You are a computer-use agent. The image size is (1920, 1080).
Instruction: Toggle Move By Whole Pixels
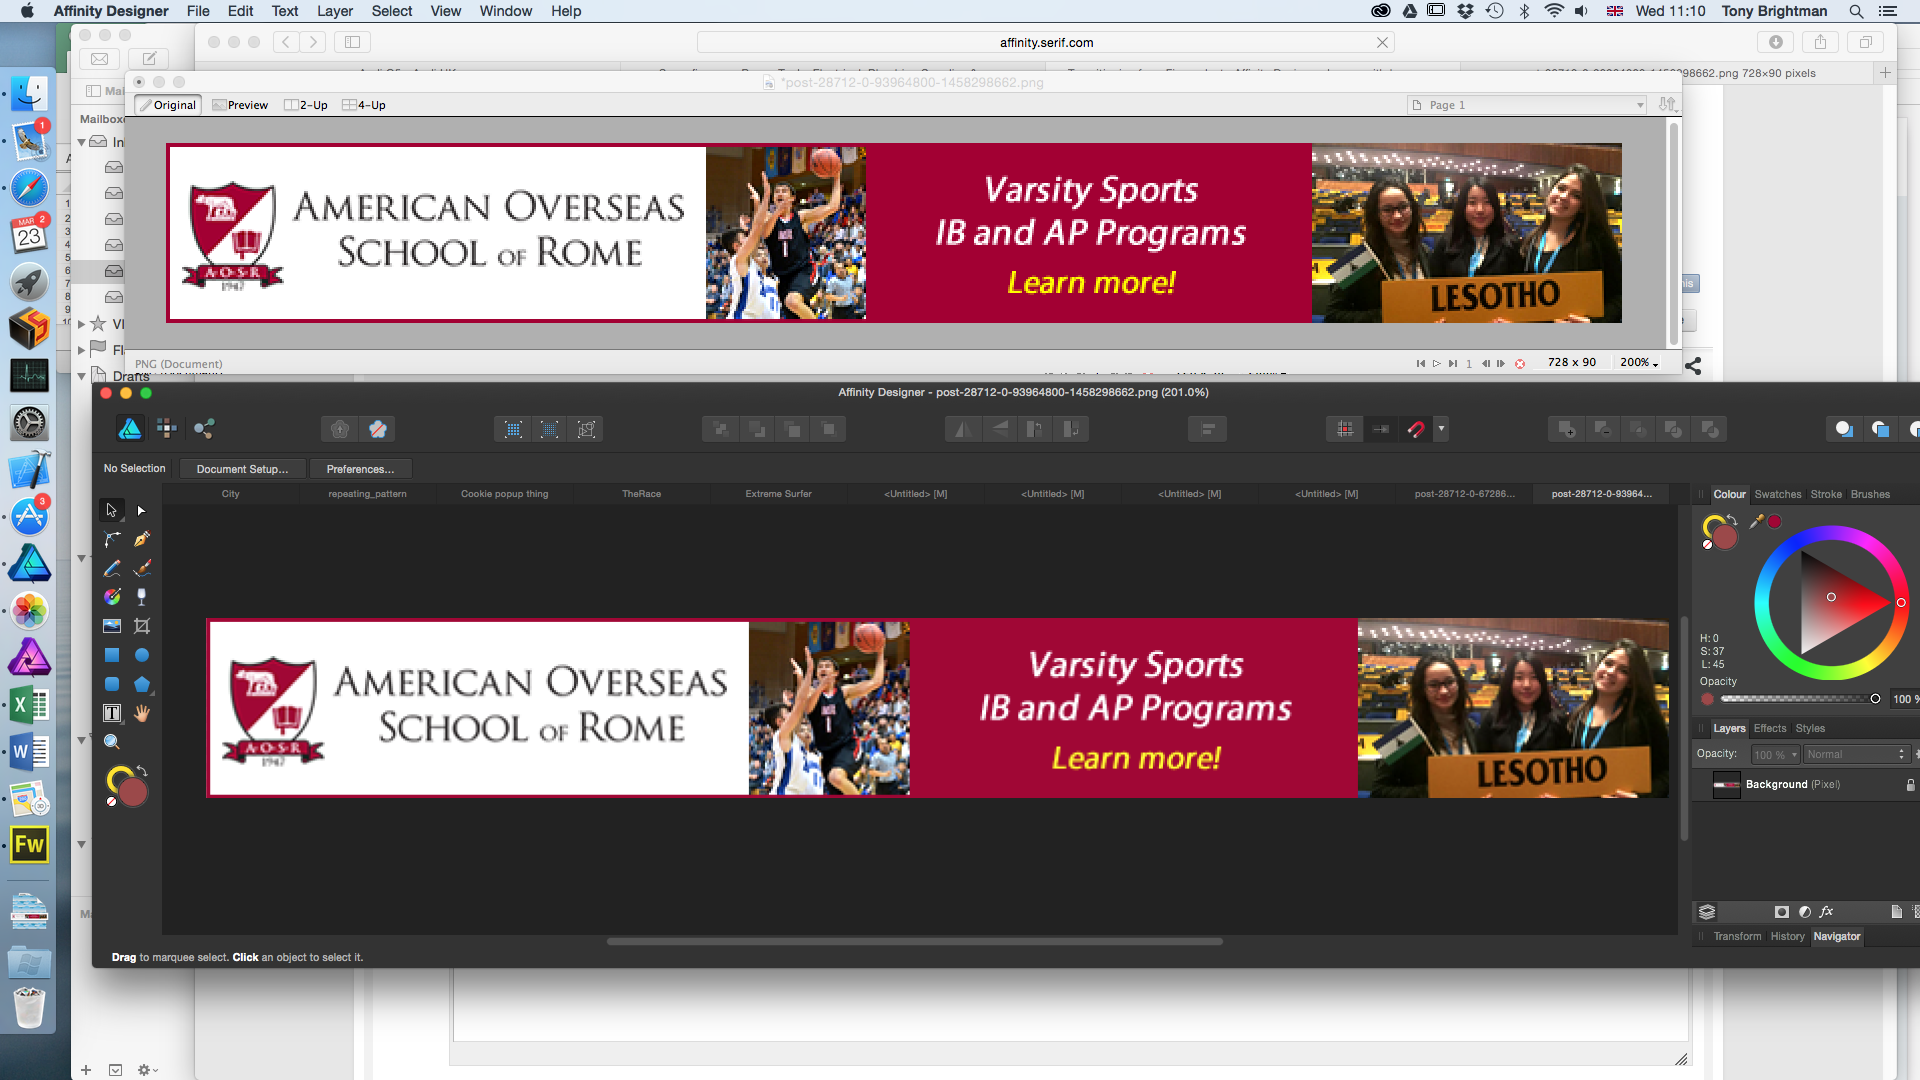(1381, 429)
